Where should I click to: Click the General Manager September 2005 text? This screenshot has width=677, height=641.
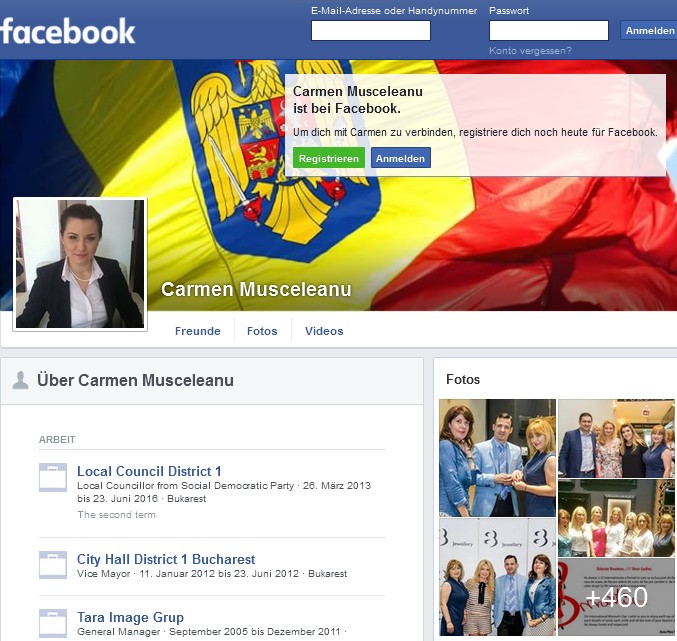[x=212, y=632]
